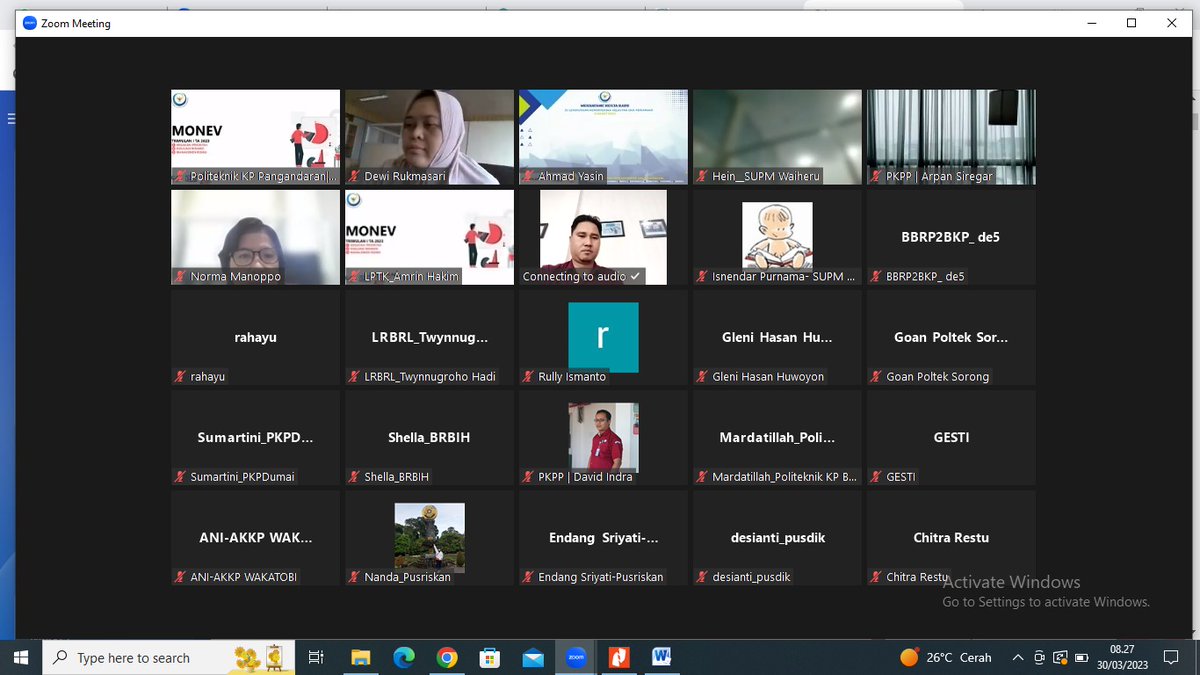Viewport: 1200px width, 675px height.
Task: Open Google Chrome from the taskbar
Action: pyautogui.click(x=447, y=657)
